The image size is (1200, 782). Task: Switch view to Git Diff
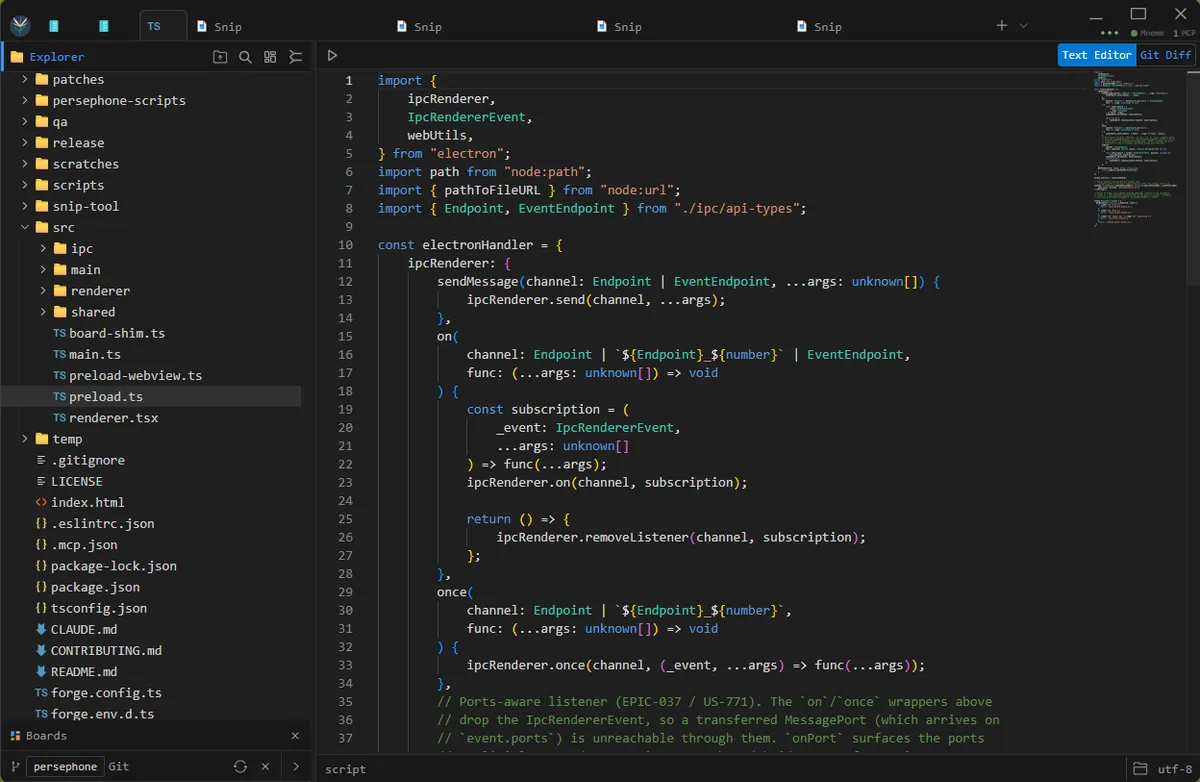point(1166,55)
